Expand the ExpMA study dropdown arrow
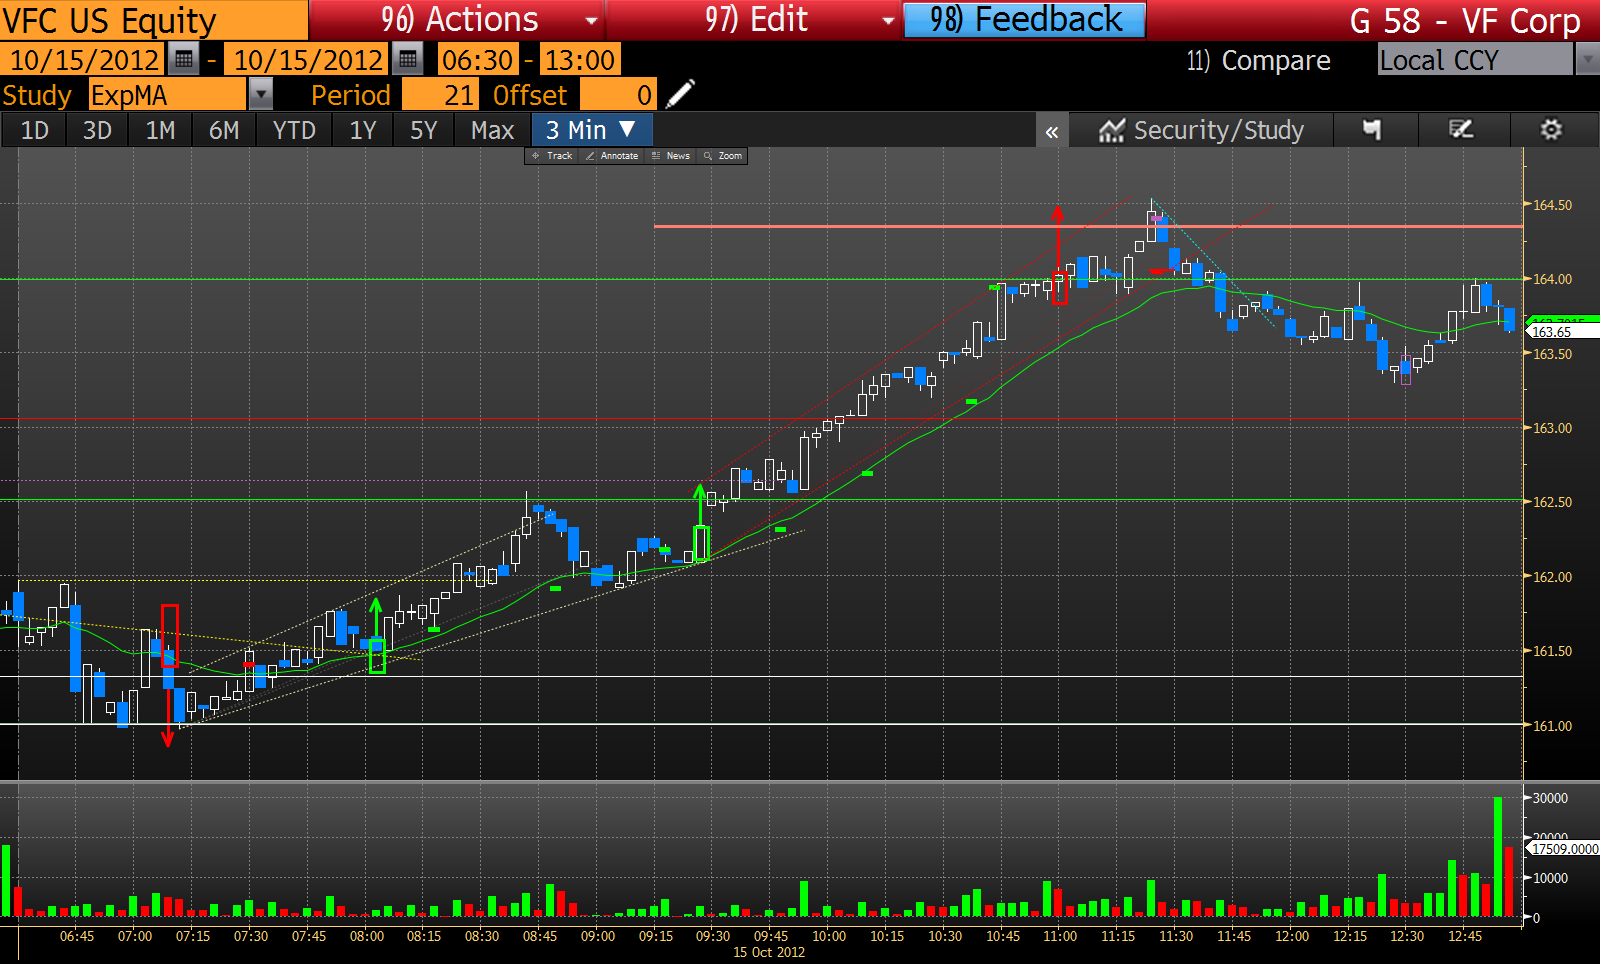1600x964 pixels. point(260,95)
